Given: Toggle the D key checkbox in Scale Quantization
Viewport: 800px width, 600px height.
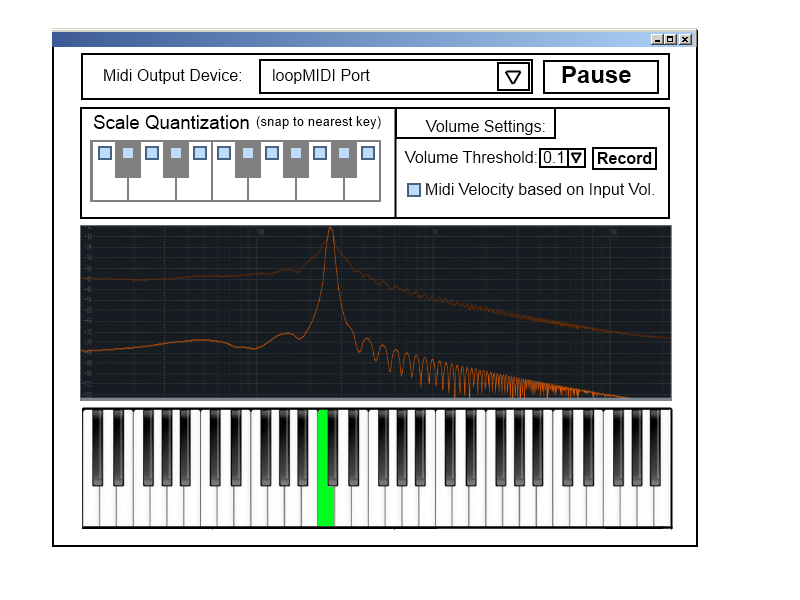Looking at the screenshot, I should coord(152,153).
